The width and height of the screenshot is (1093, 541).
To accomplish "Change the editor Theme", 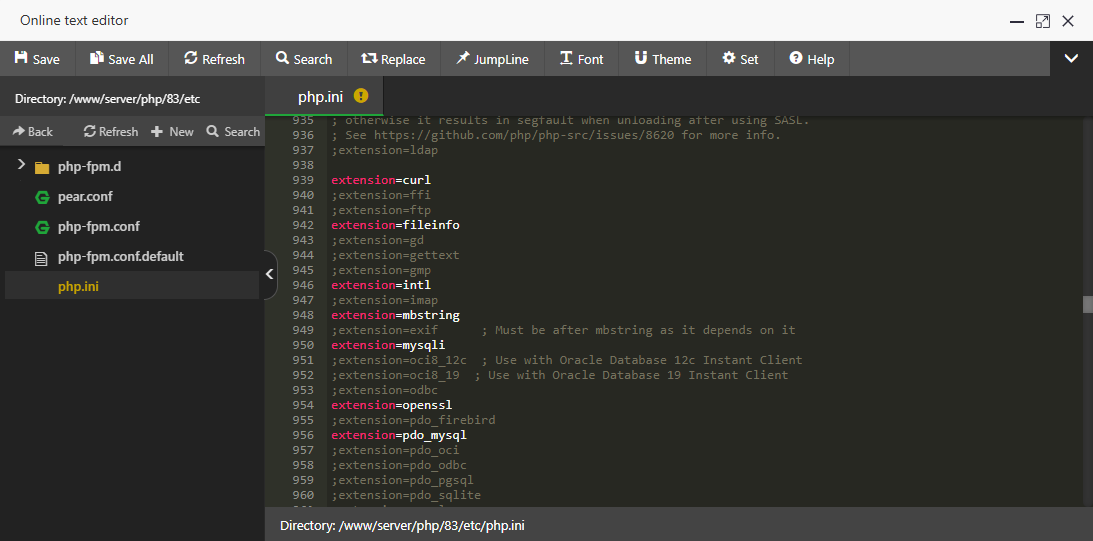I will 662,59.
